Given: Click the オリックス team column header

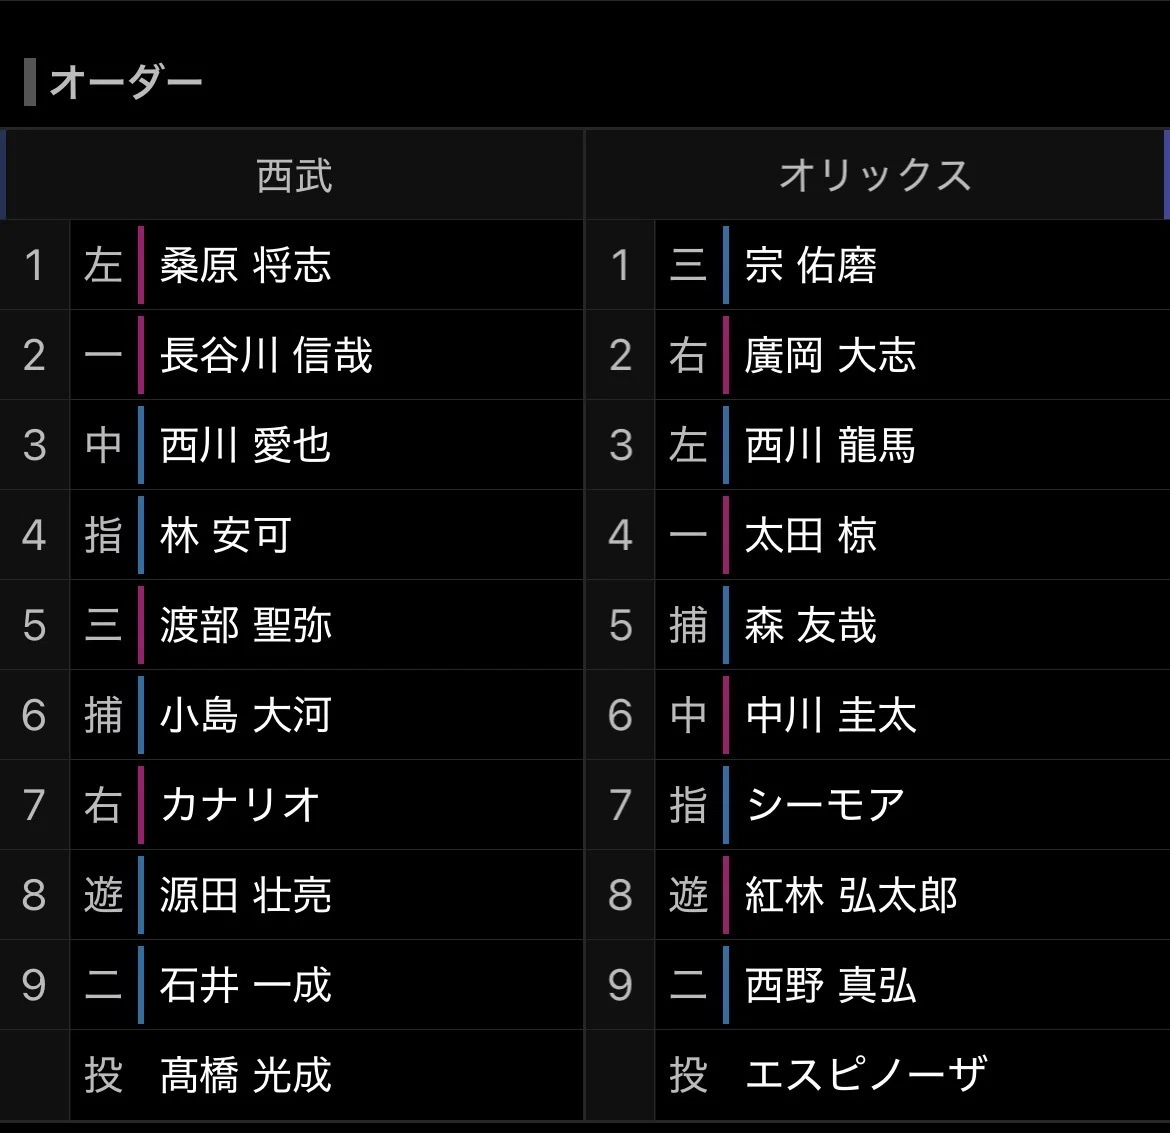Looking at the screenshot, I should click(x=875, y=175).
